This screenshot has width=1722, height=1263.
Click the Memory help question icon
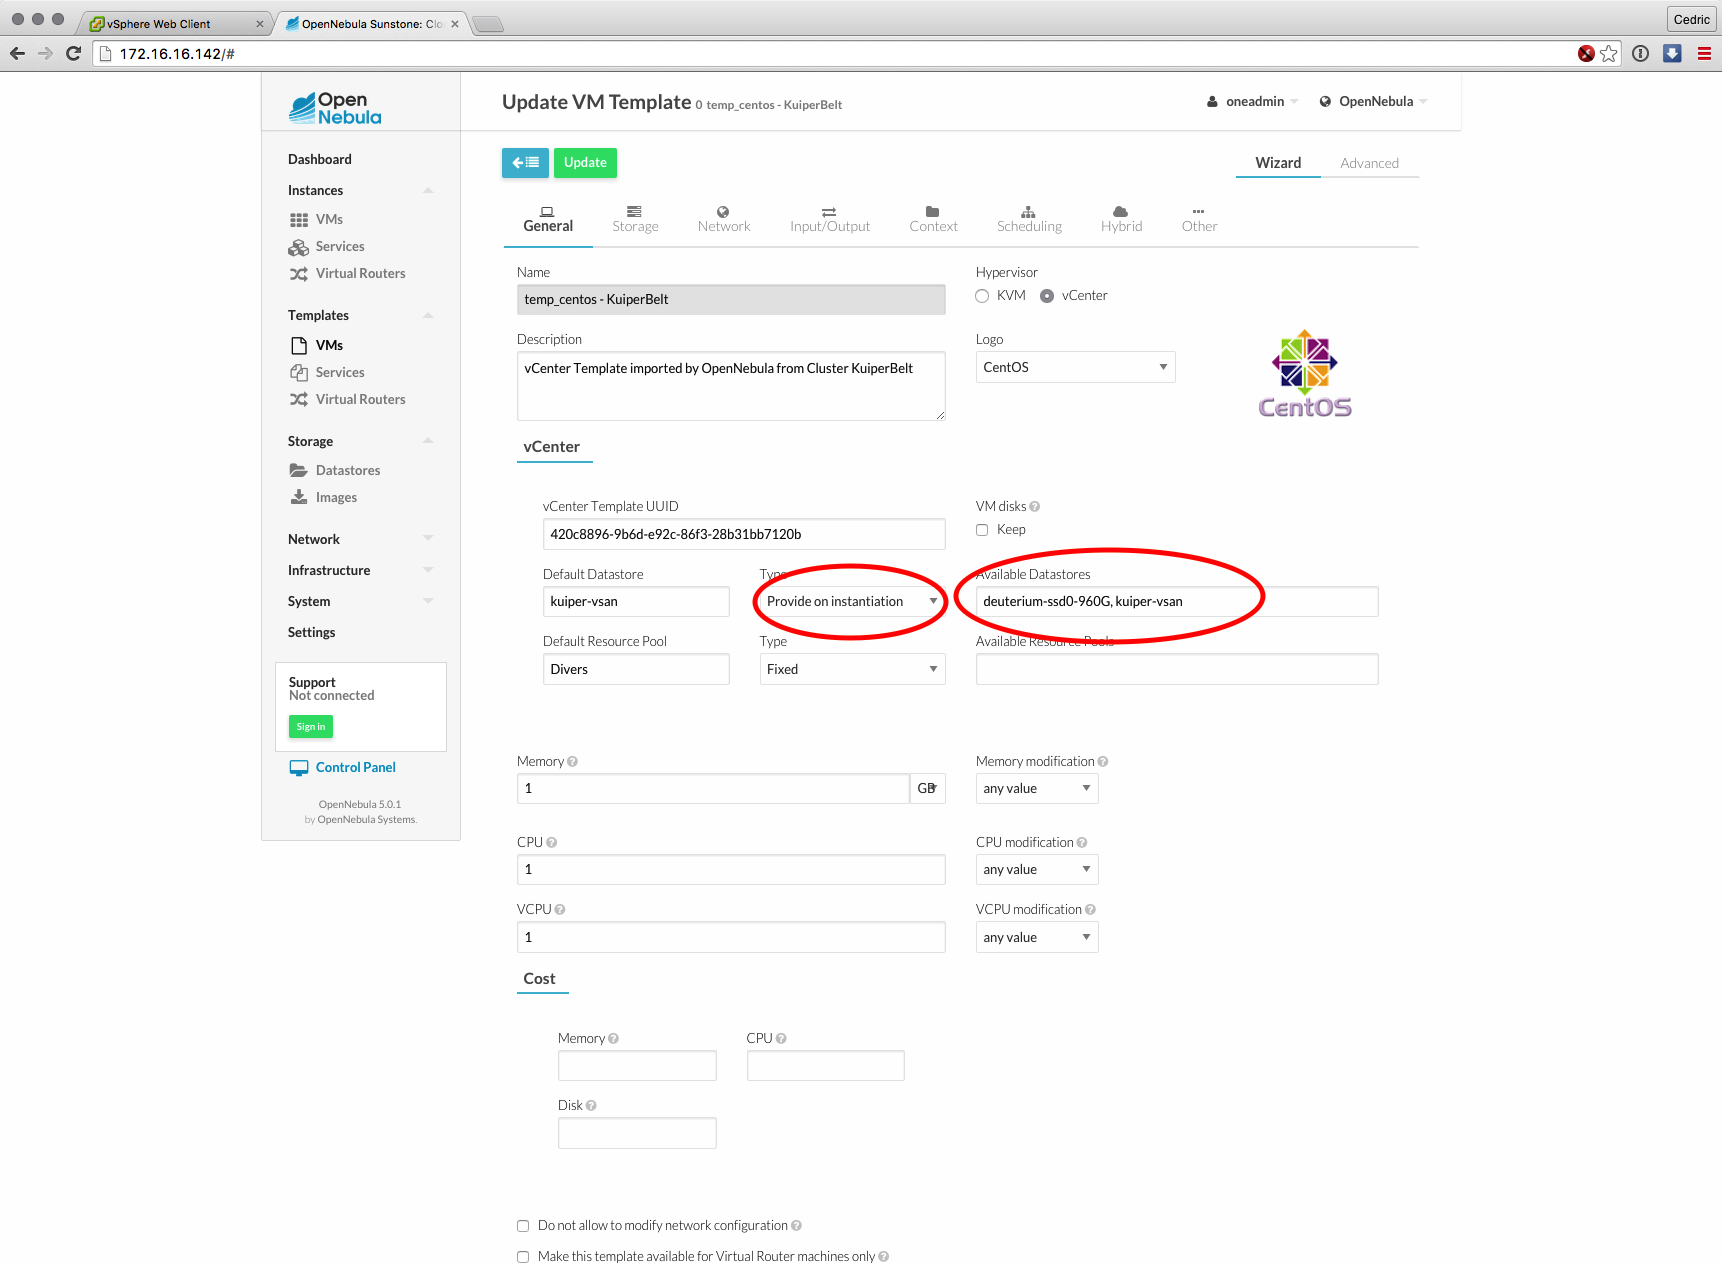(x=573, y=762)
